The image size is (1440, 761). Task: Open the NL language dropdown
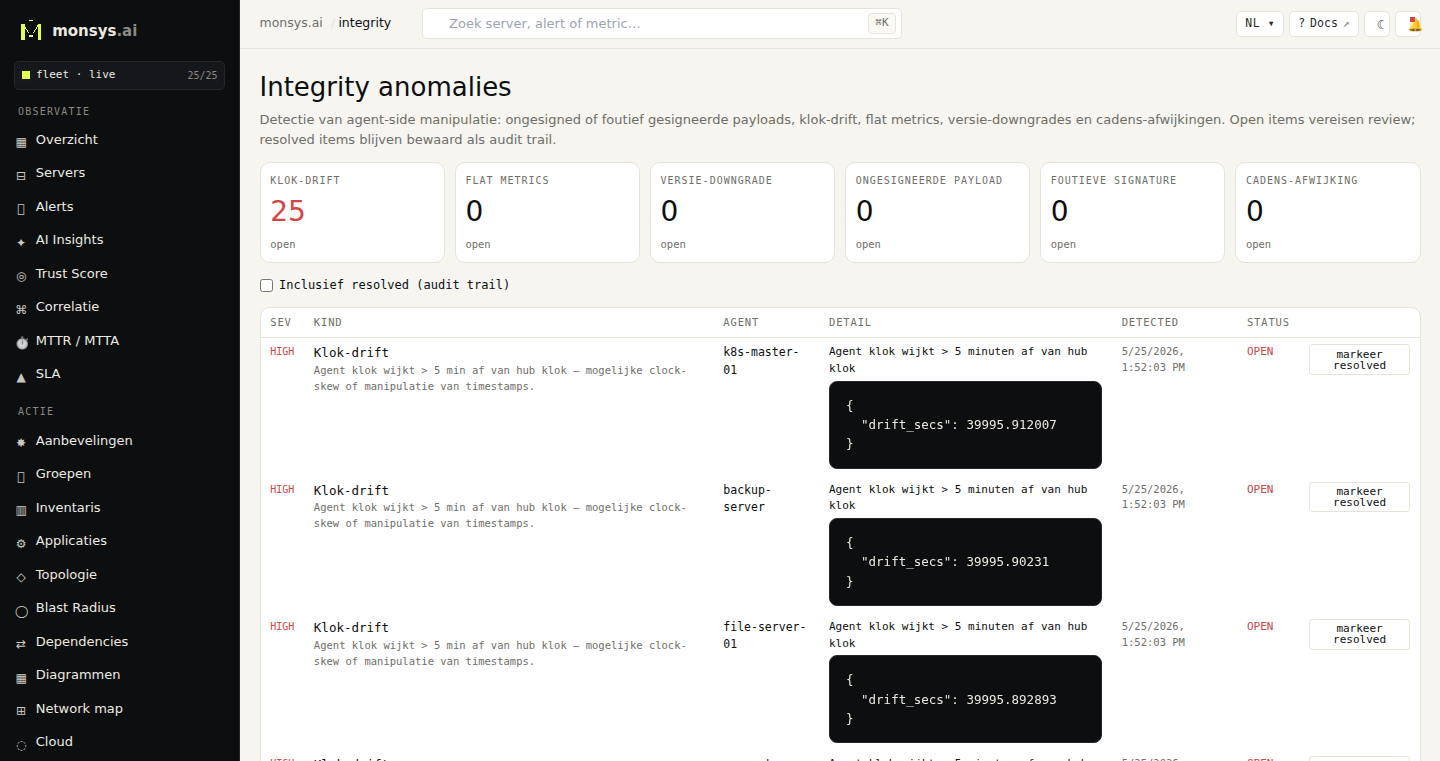tap(1260, 24)
